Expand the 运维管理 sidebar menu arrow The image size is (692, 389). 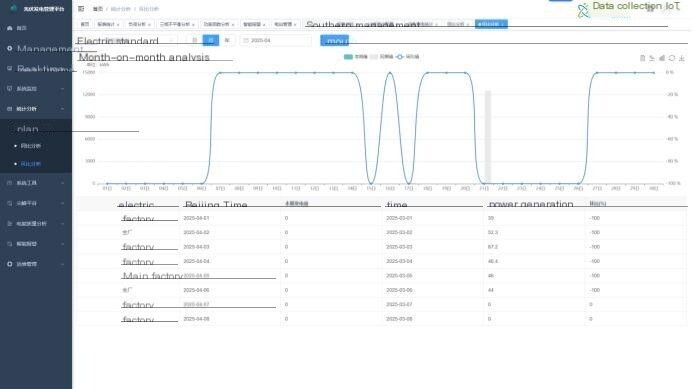[x=62, y=264]
